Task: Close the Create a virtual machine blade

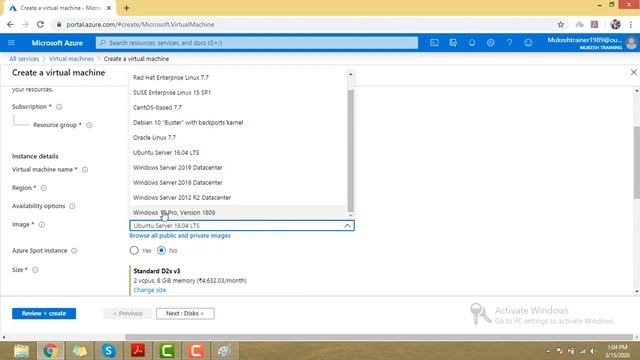Action: (633, 72)
